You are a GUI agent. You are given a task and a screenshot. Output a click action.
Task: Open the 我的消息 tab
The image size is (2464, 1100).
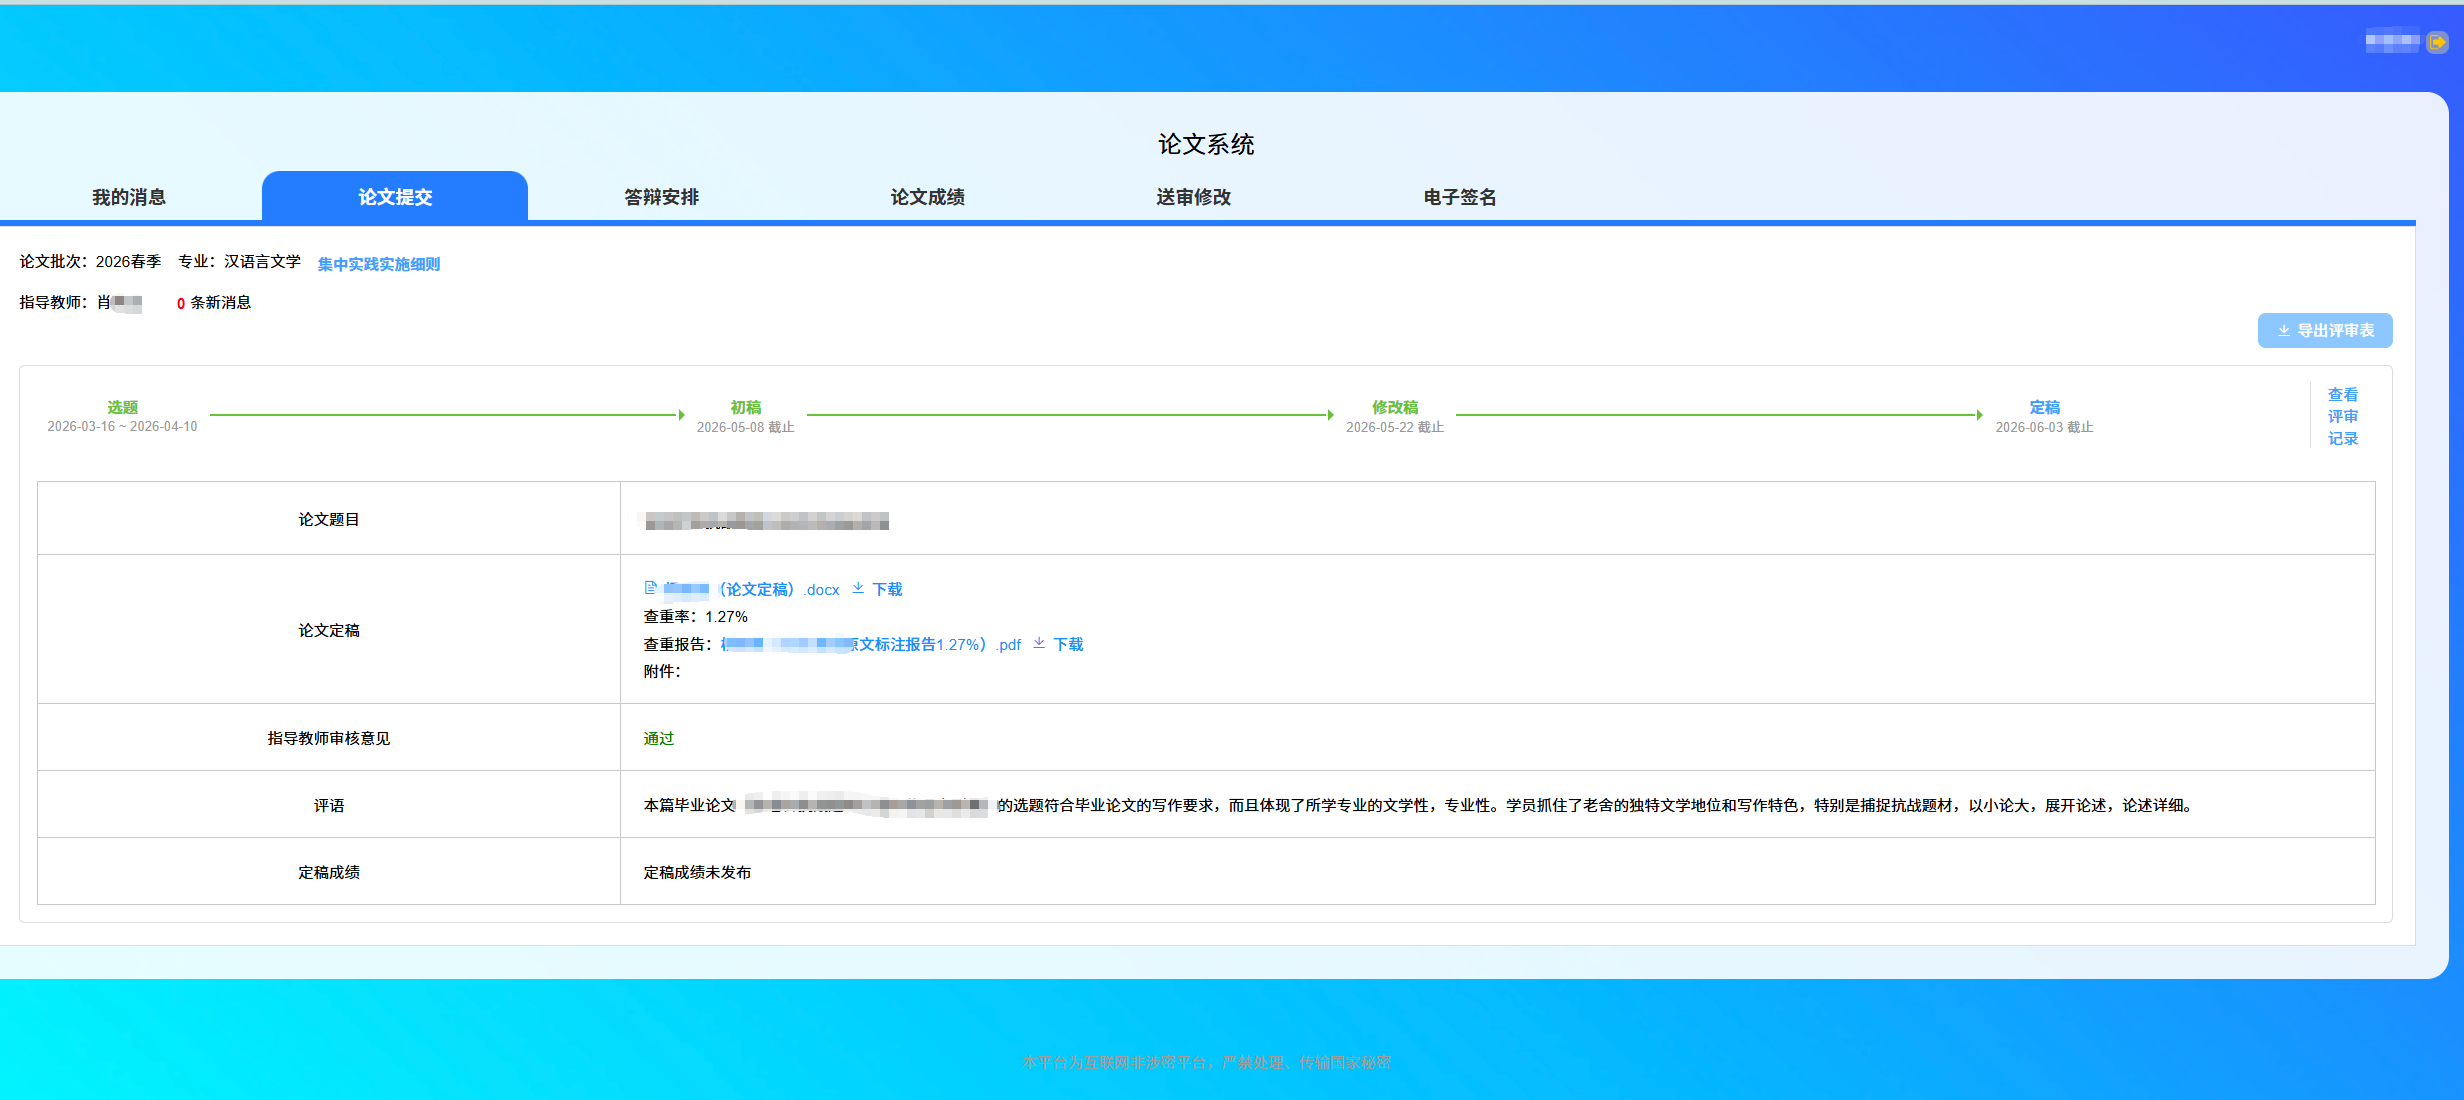129,197
